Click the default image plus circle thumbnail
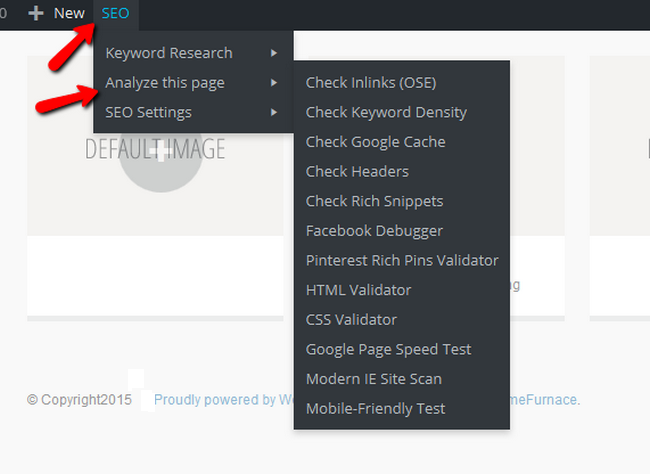 (x=160, y=152)
